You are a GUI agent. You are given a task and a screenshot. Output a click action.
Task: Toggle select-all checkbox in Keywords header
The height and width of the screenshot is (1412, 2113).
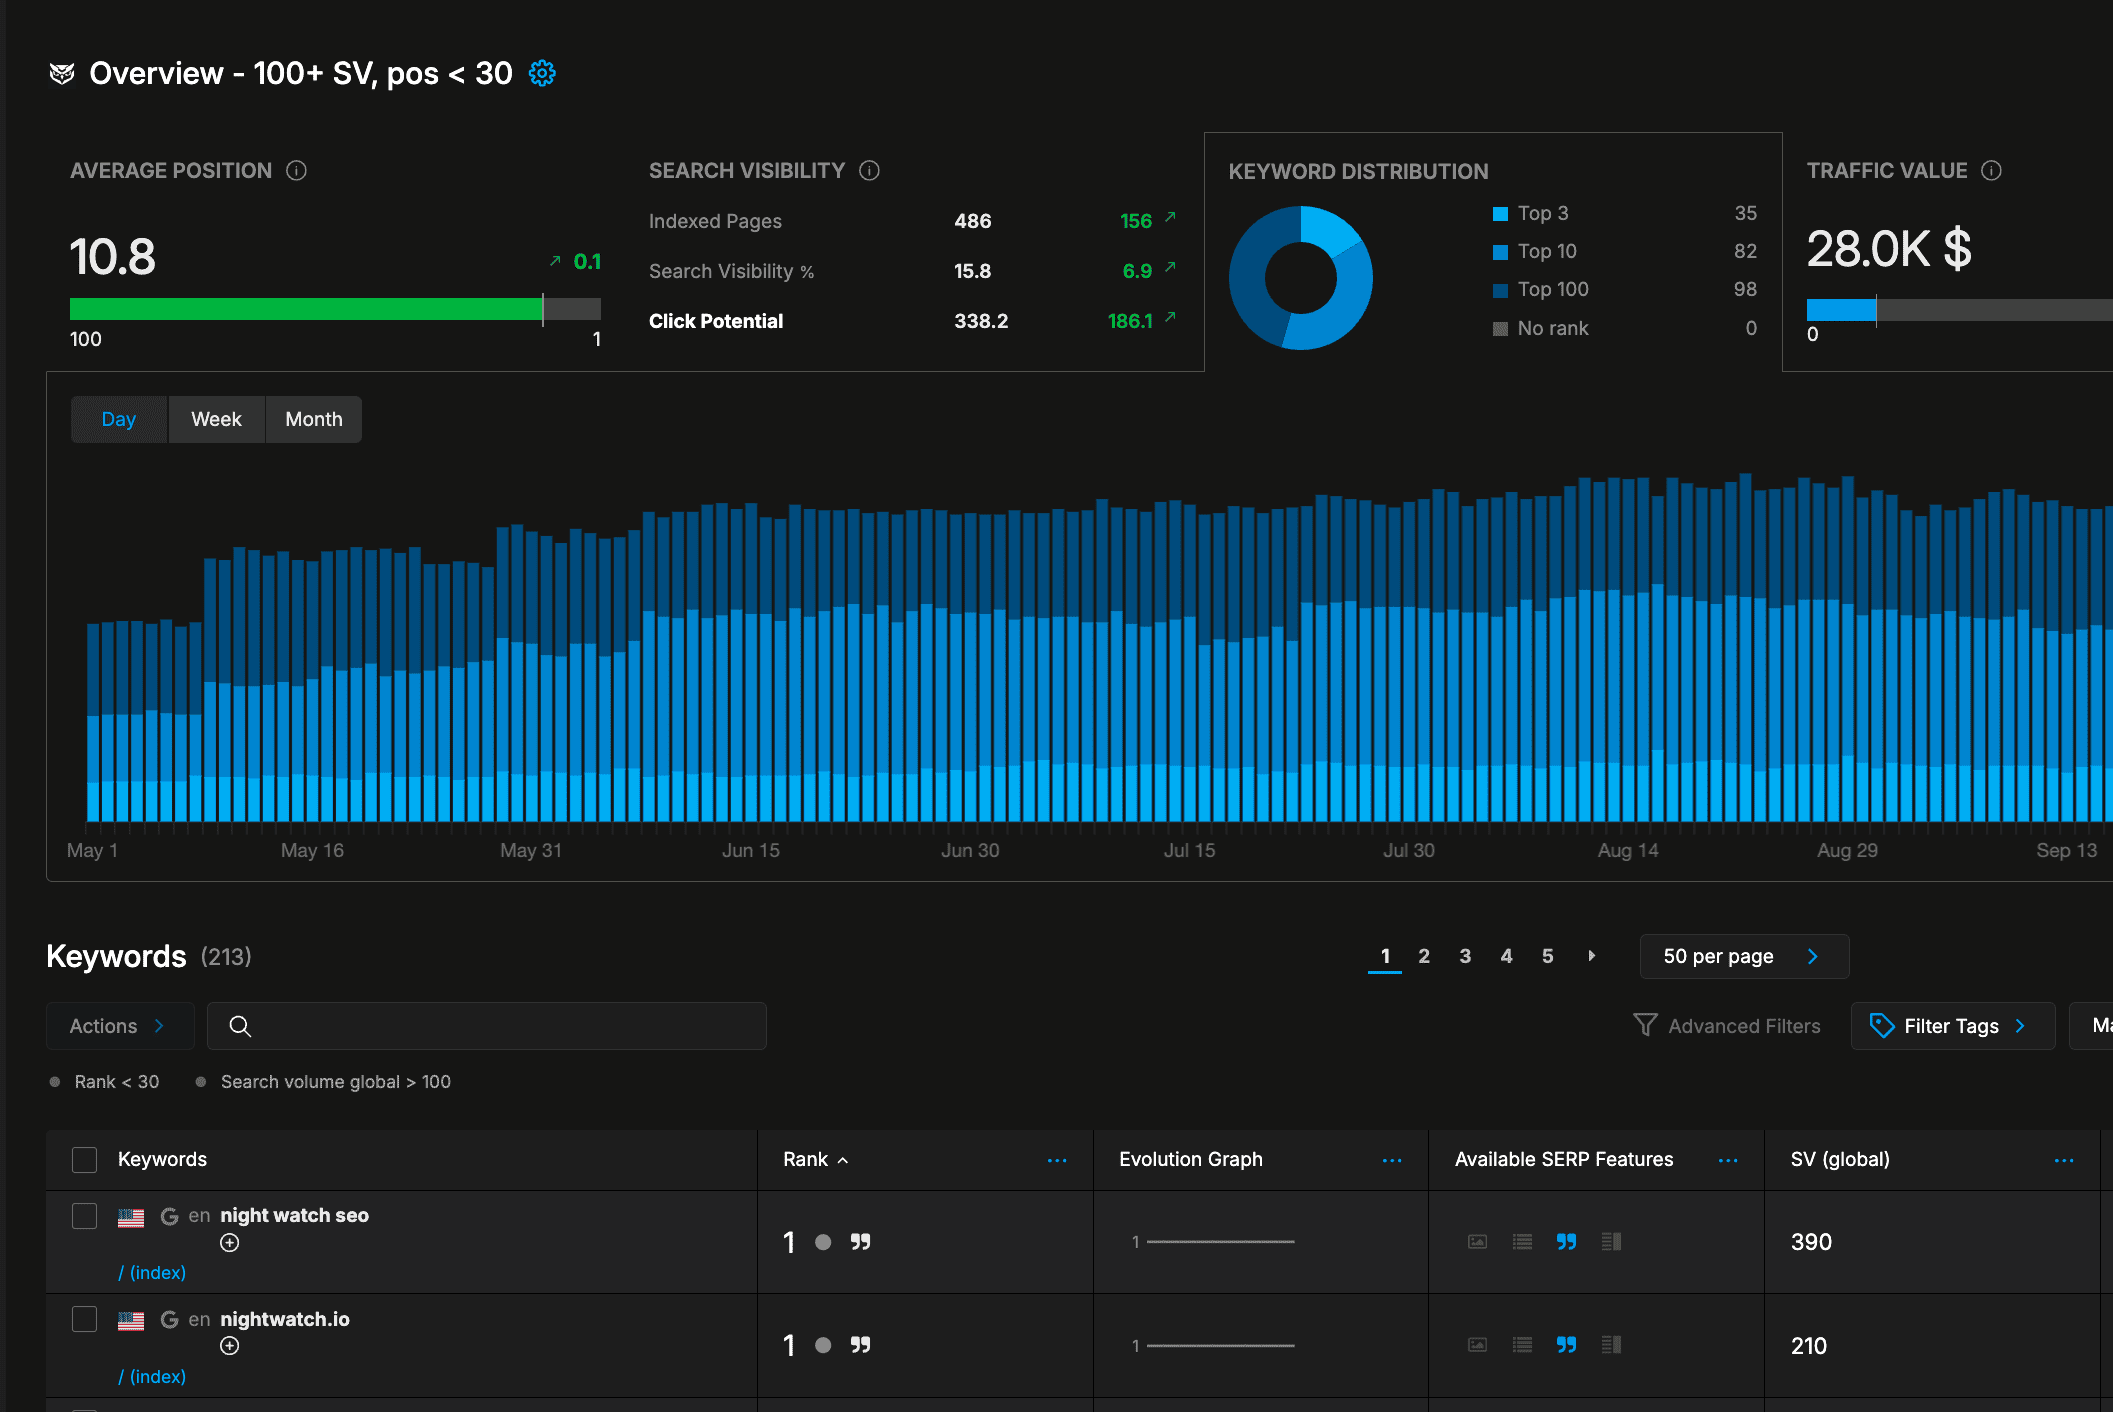click(84, 1160)
